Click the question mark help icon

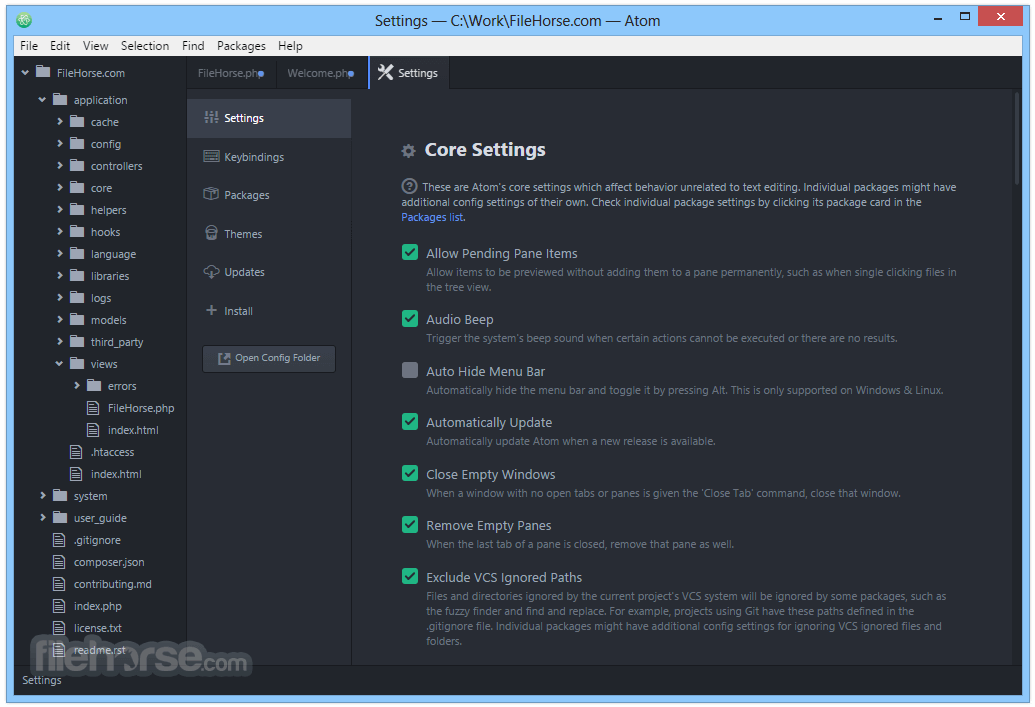pos(409,186)
